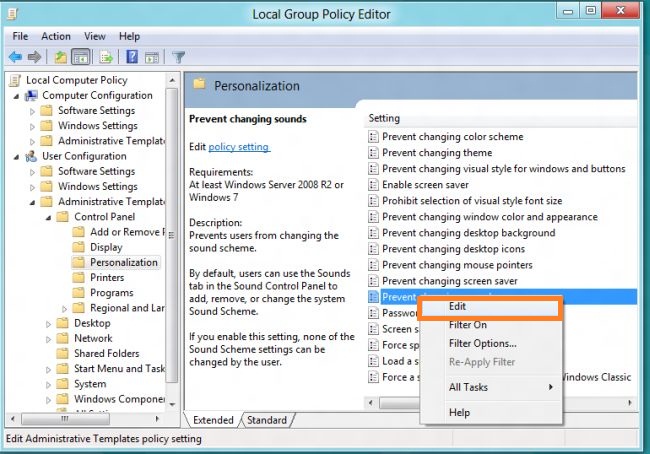Select Prevent changing window color and appearance
The height and width of the screenshot is (454, 650).
click(490, 217)
